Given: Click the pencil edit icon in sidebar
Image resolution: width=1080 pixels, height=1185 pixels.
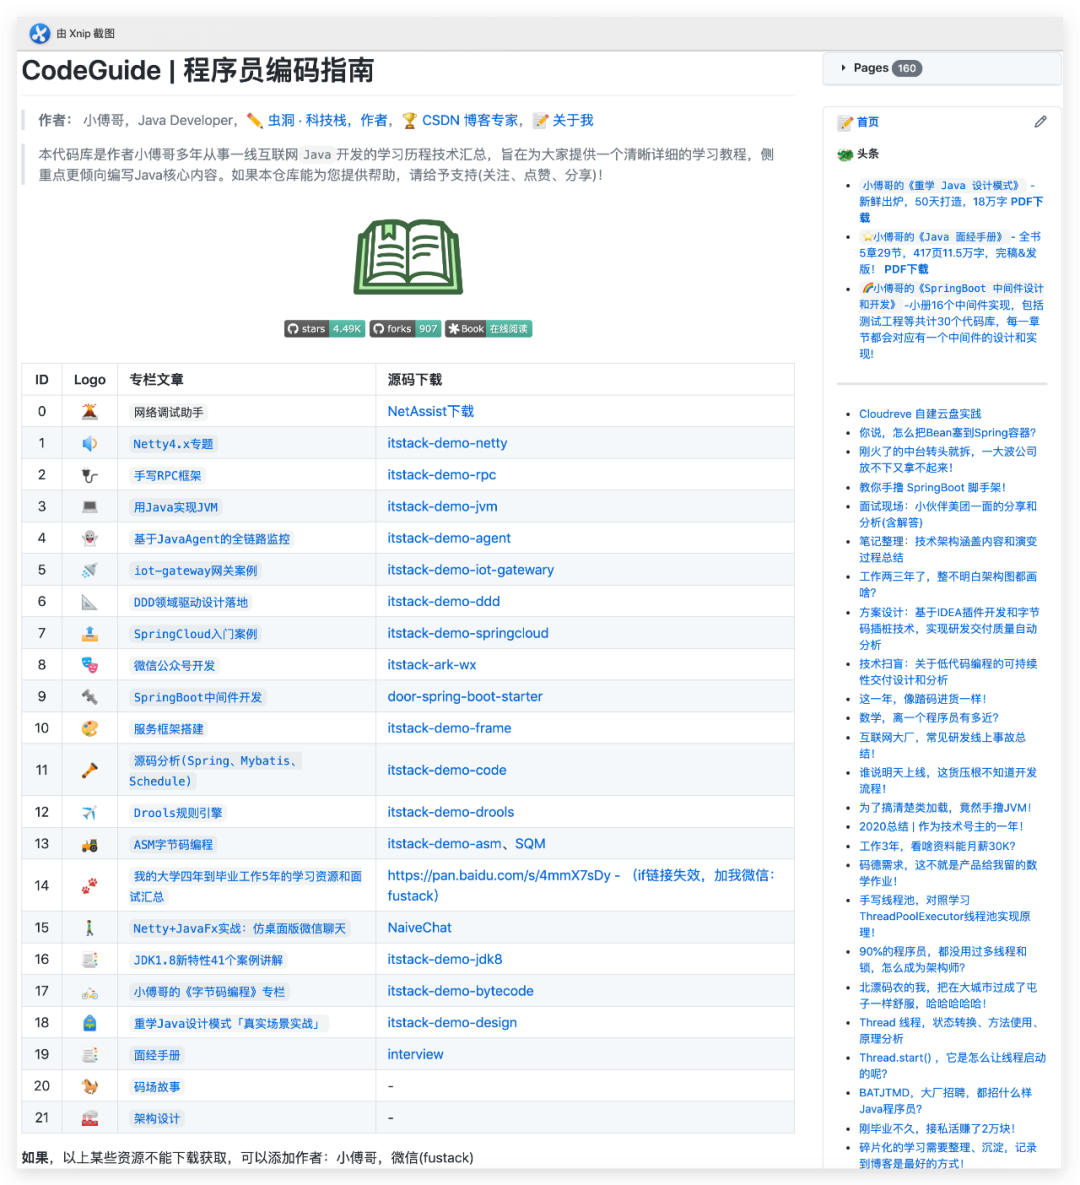Looking at the screenshot, I should [1041, 122].
